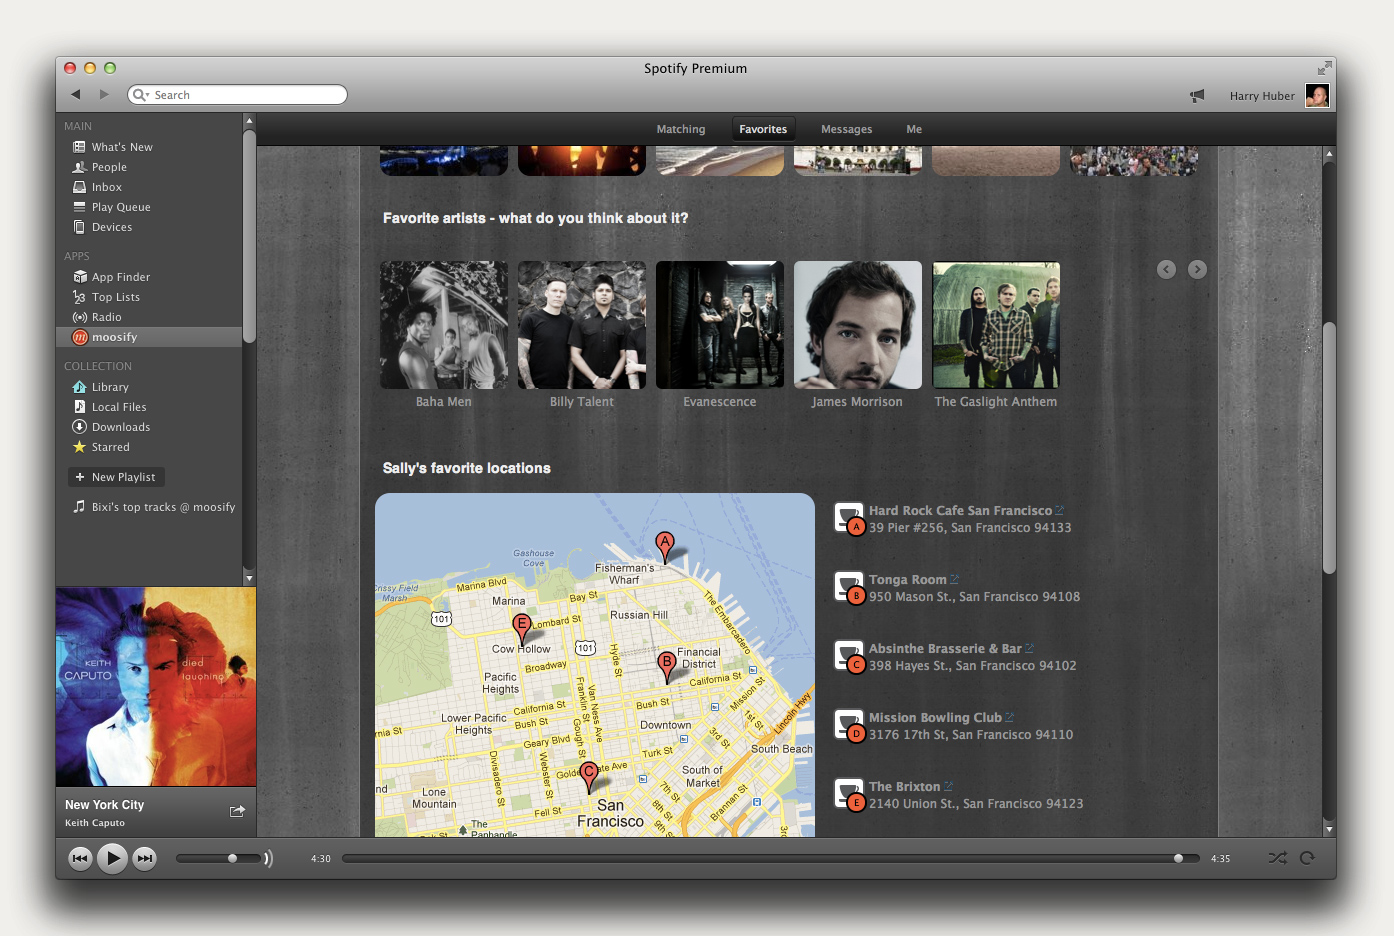This screenshot has width=1394, height=936.
Task: Switch to the Messages tab
Action: 846,129
